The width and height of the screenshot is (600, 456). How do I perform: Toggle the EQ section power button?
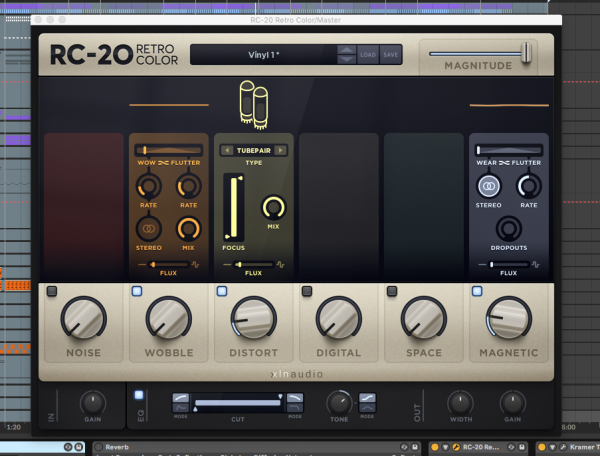pos(139,395)
